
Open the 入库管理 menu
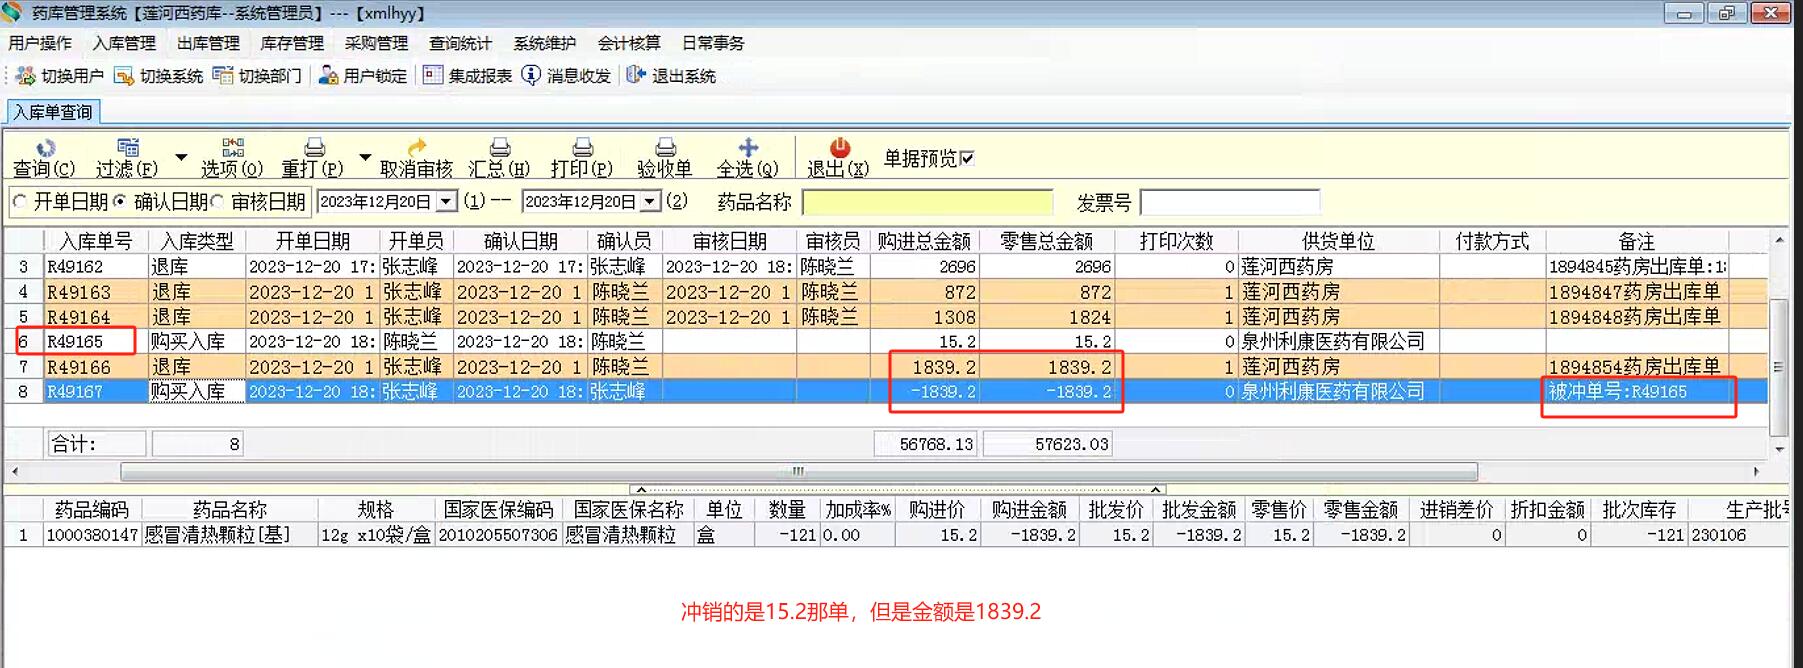coord(124,43)
